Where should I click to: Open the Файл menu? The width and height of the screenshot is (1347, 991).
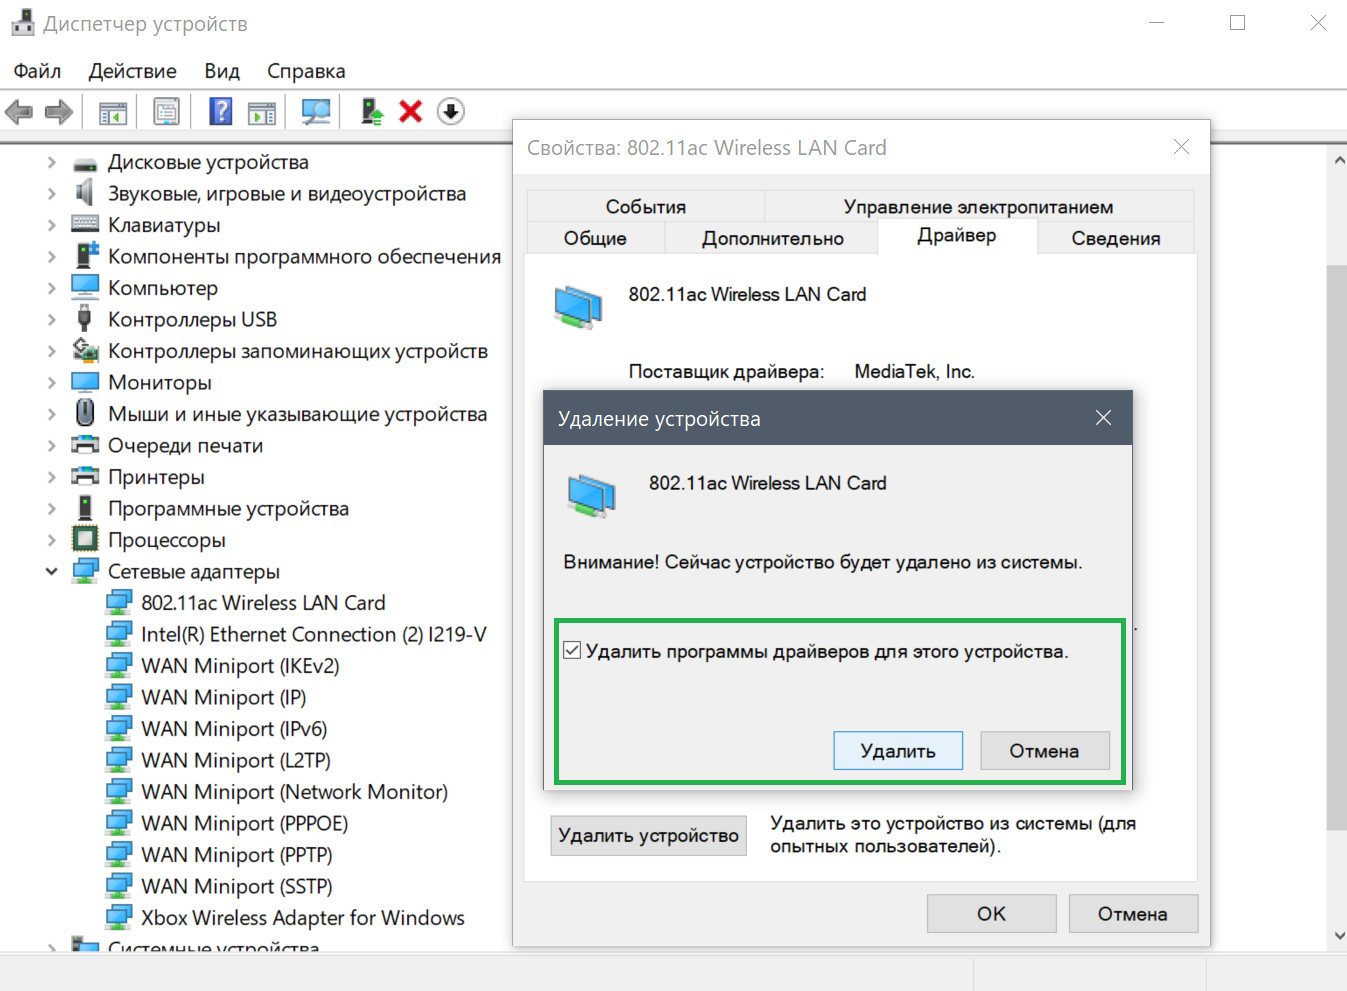pyautogui.click(x=37, y=71)
